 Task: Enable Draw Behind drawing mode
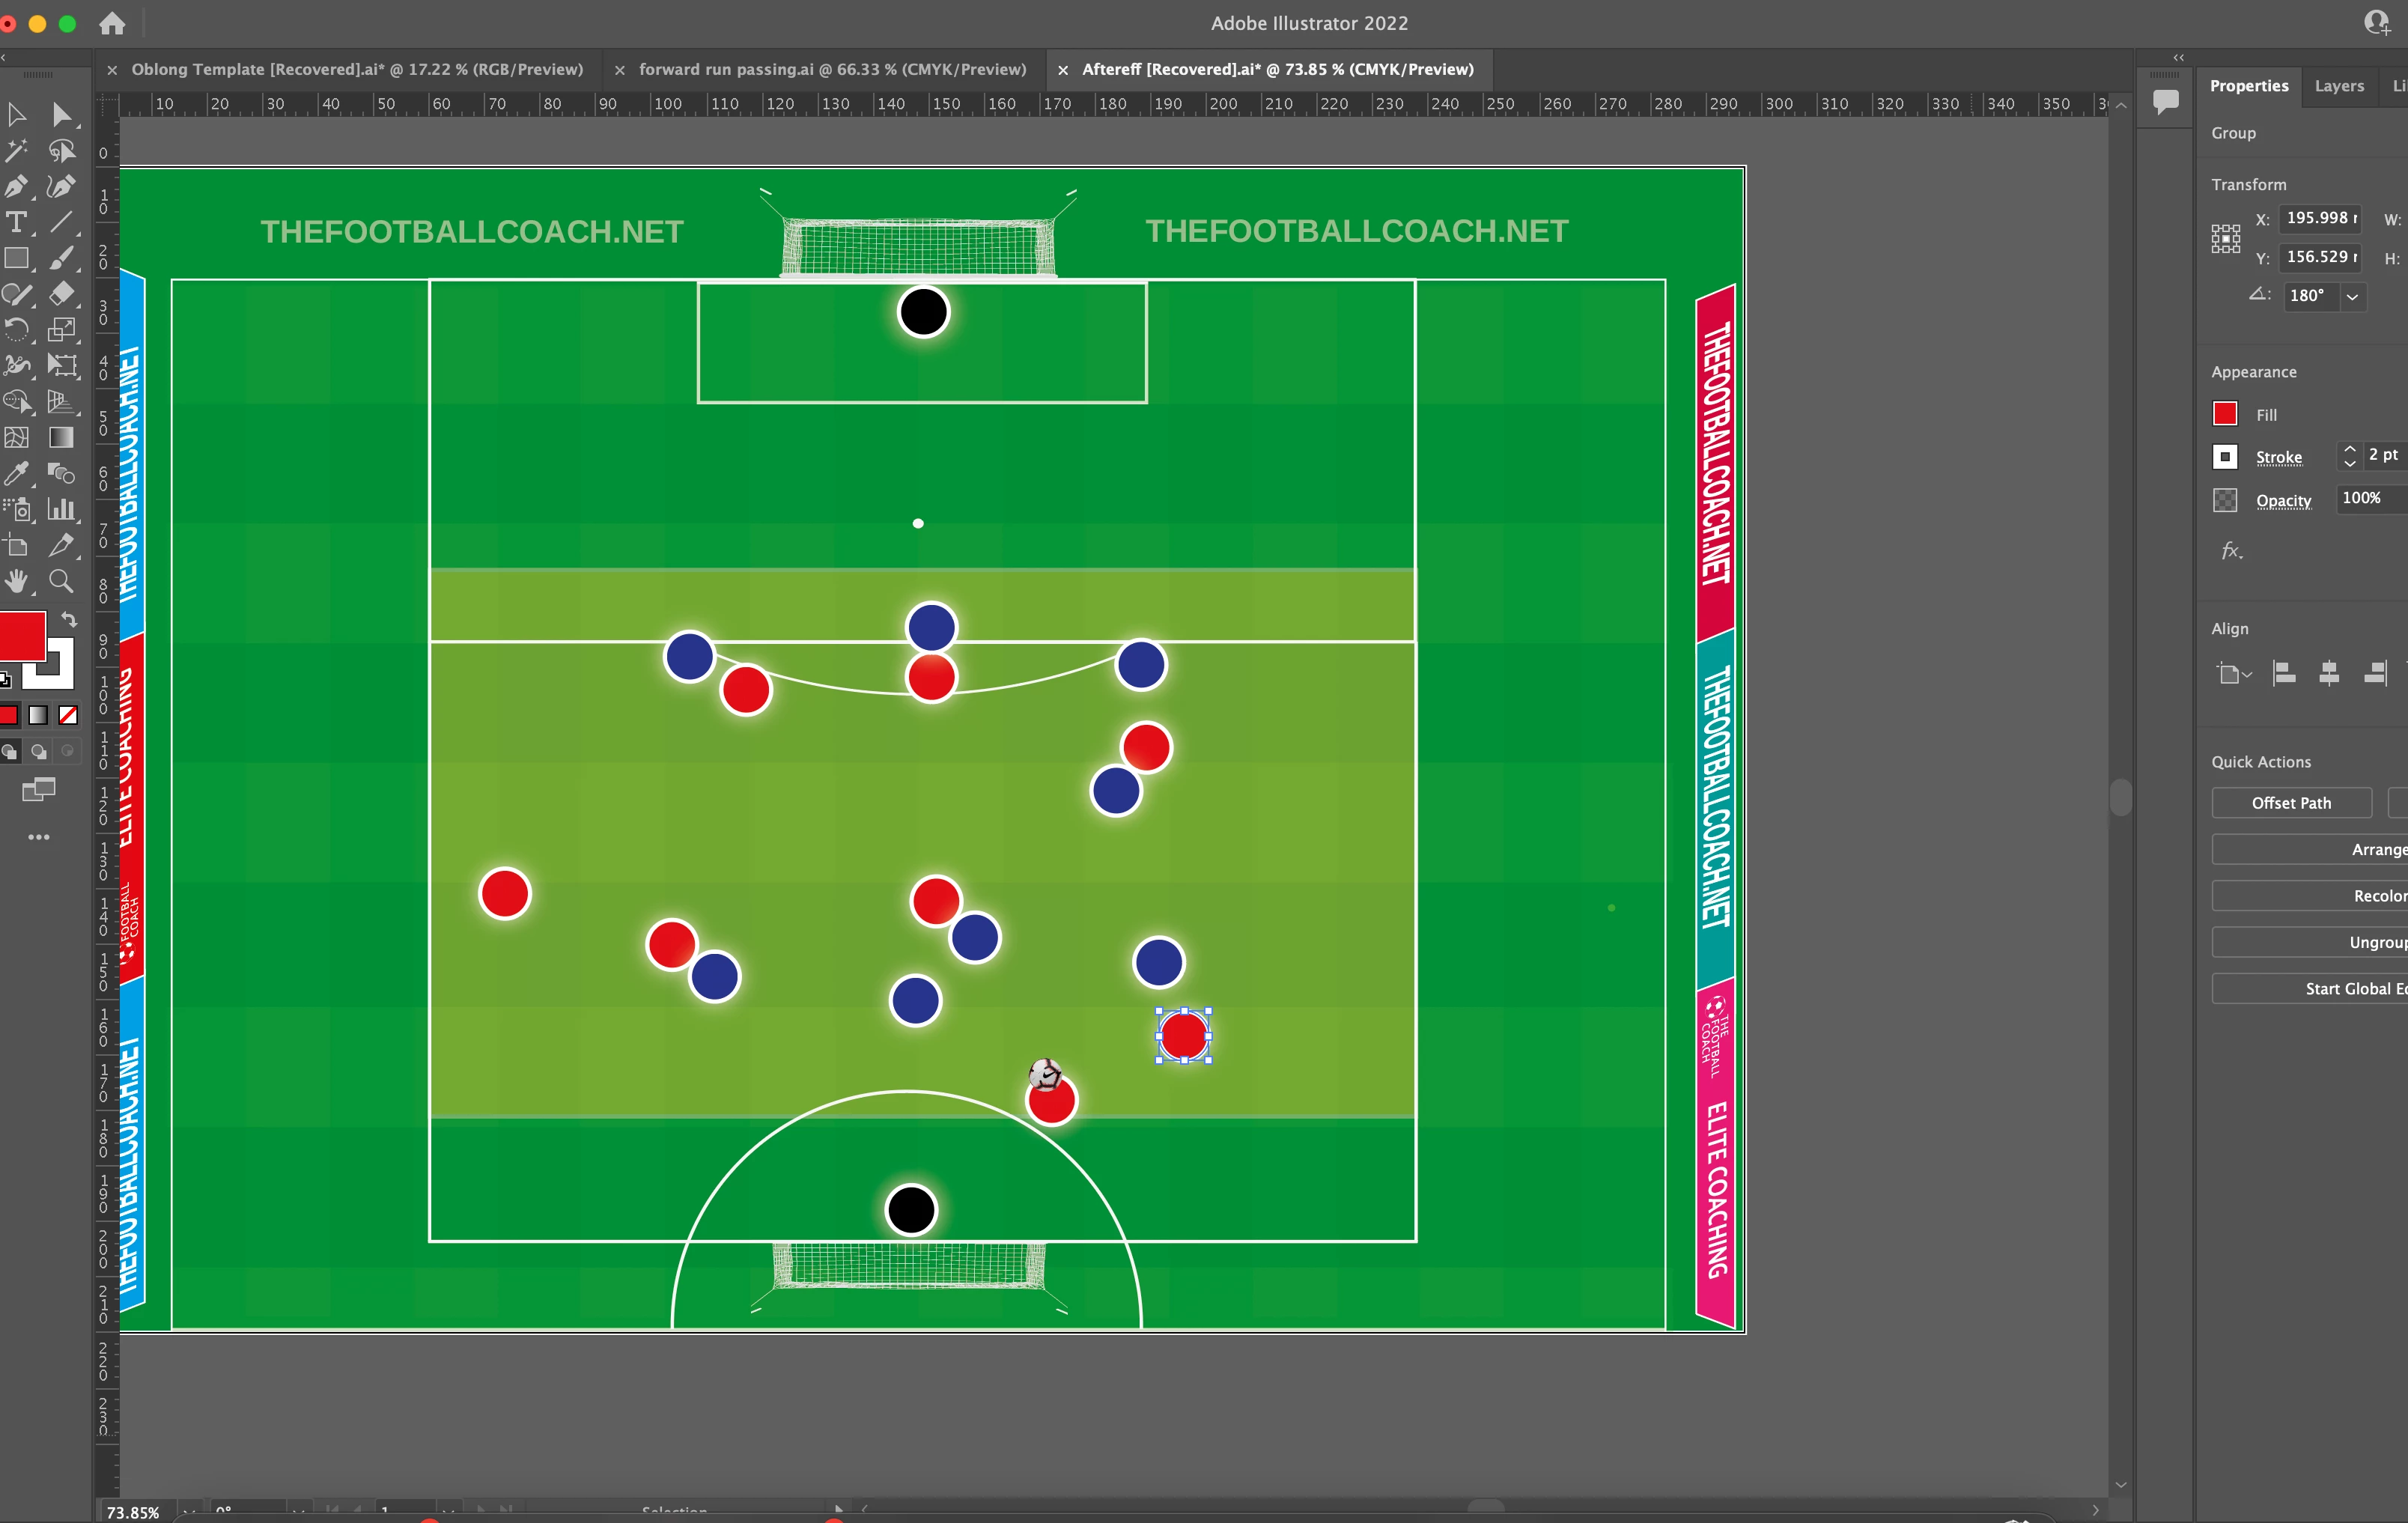tap(39, 751)
